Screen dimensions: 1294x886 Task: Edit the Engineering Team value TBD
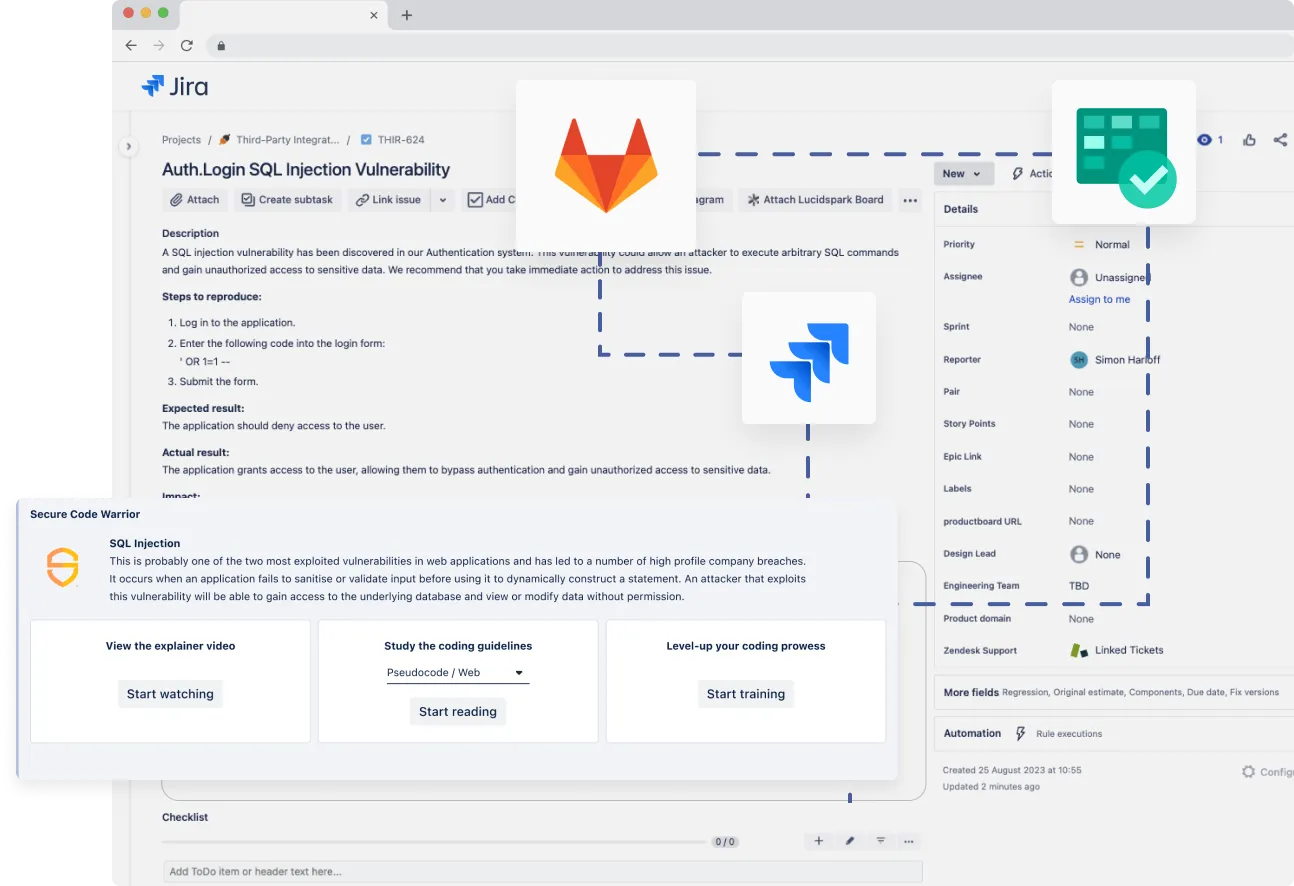pos(1079,586)
